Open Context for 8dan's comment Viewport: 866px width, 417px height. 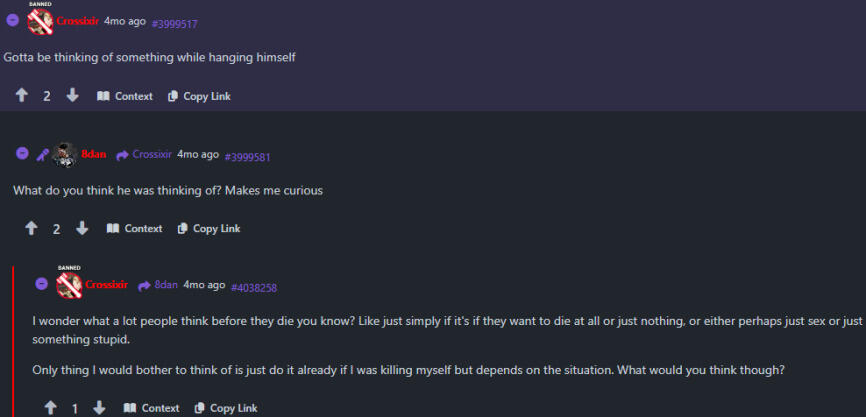point(134,228)
